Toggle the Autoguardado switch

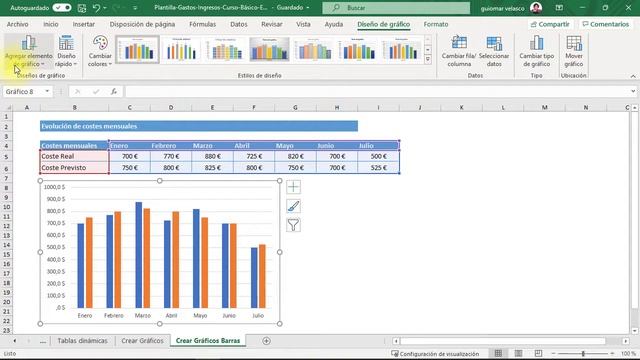tap(62, 8)
